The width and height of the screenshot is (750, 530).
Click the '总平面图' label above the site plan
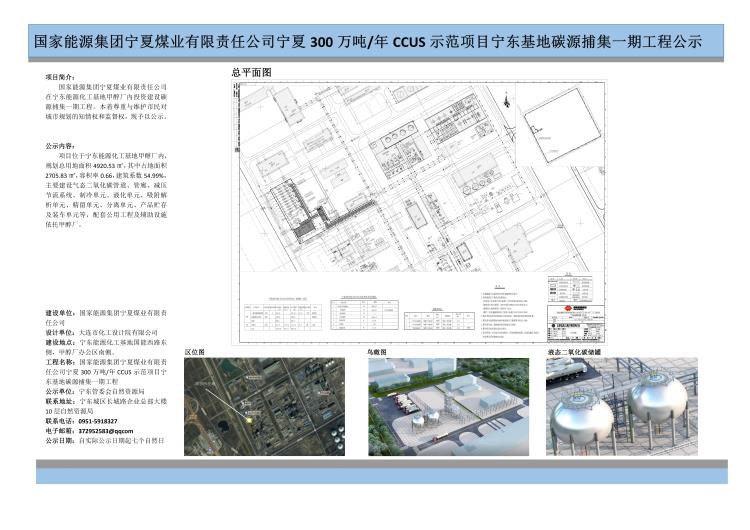click(252, 72)
